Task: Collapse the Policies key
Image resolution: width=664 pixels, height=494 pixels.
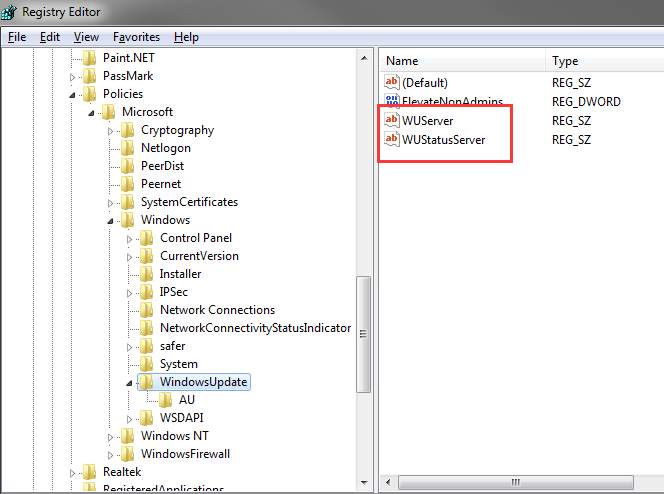Action: click(x=72, y=94)
